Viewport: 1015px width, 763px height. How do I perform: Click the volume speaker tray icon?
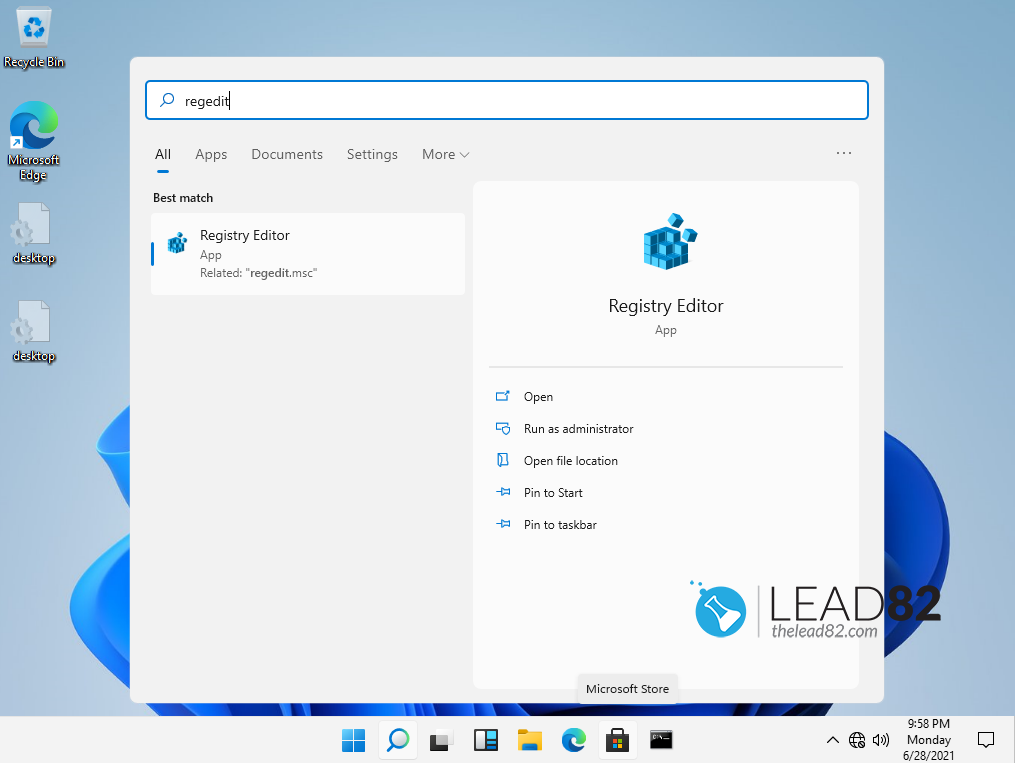(880, 740)
